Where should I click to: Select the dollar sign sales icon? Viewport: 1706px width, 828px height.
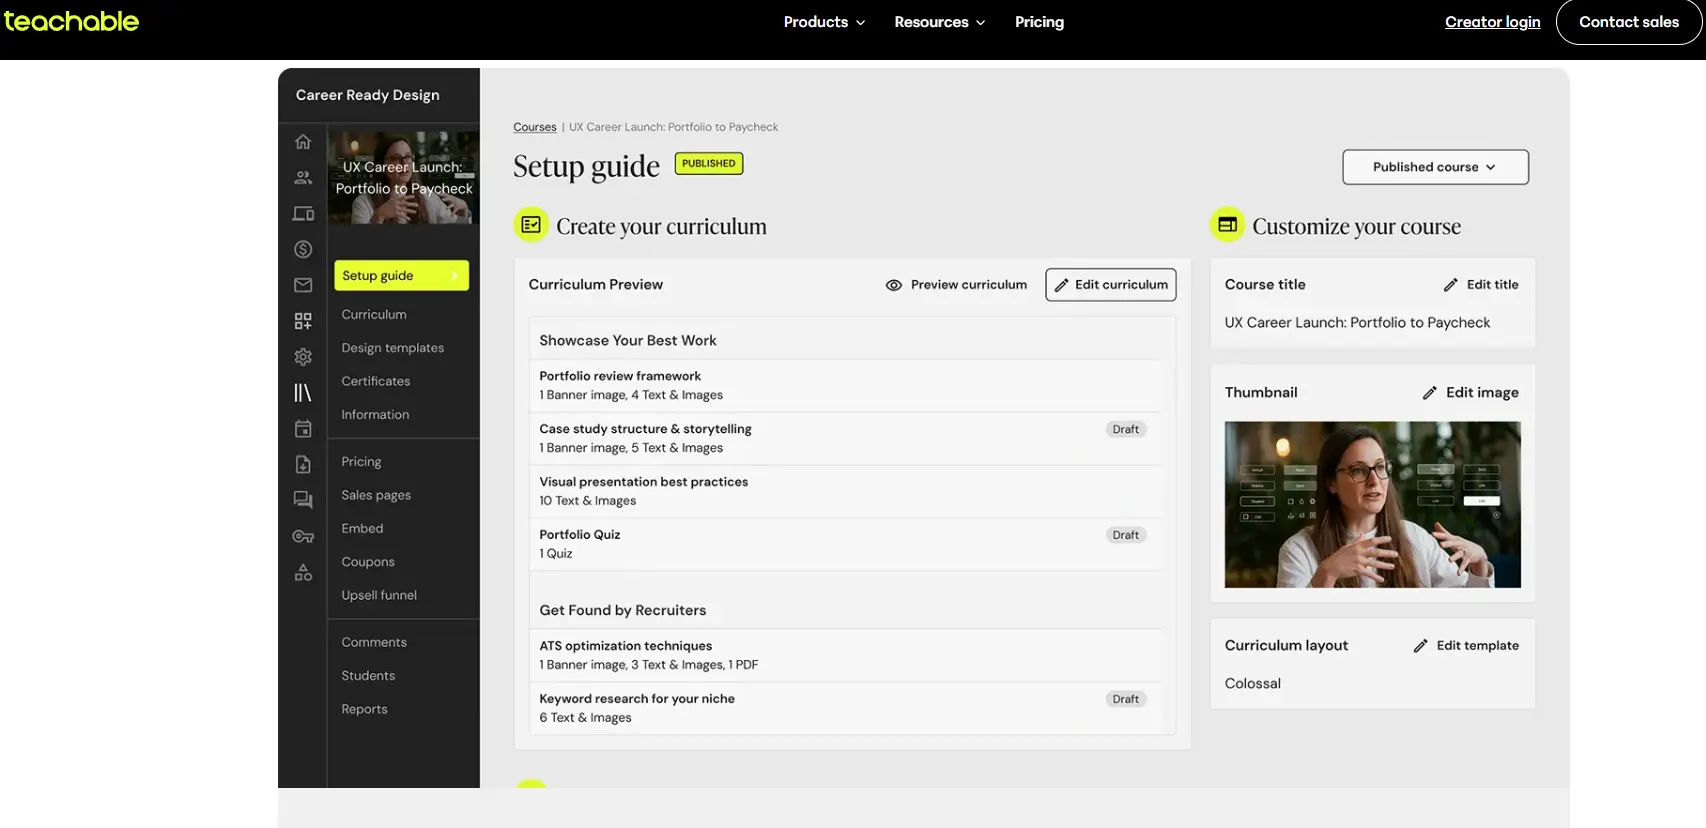point(303,250)
